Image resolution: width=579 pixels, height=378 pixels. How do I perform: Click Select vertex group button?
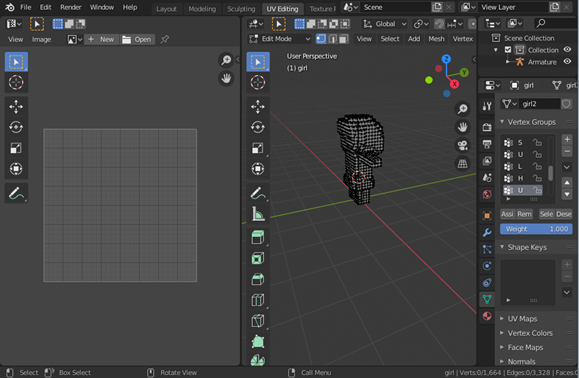coord(546,214)
